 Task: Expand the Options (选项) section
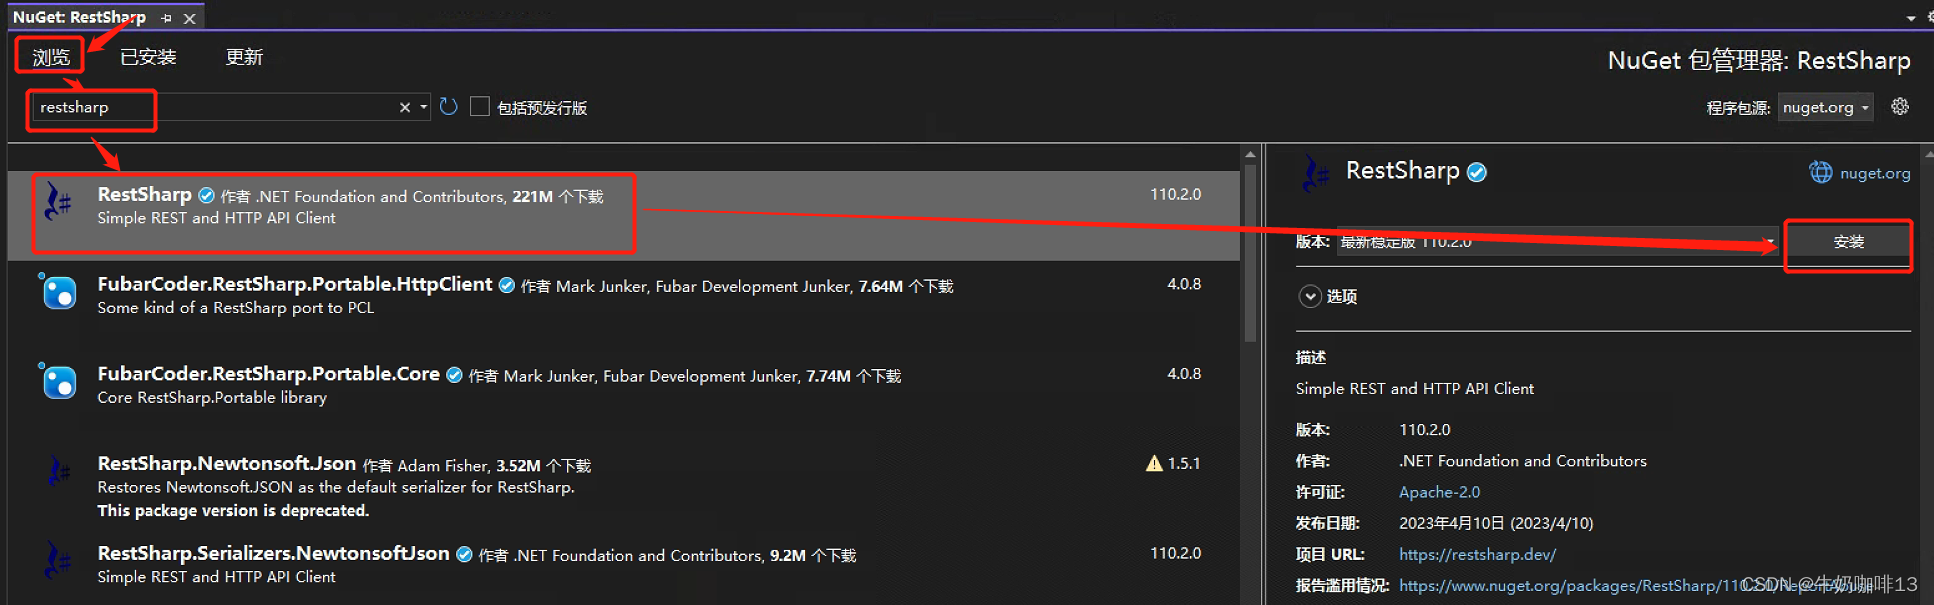click(x=1310, y=296)
